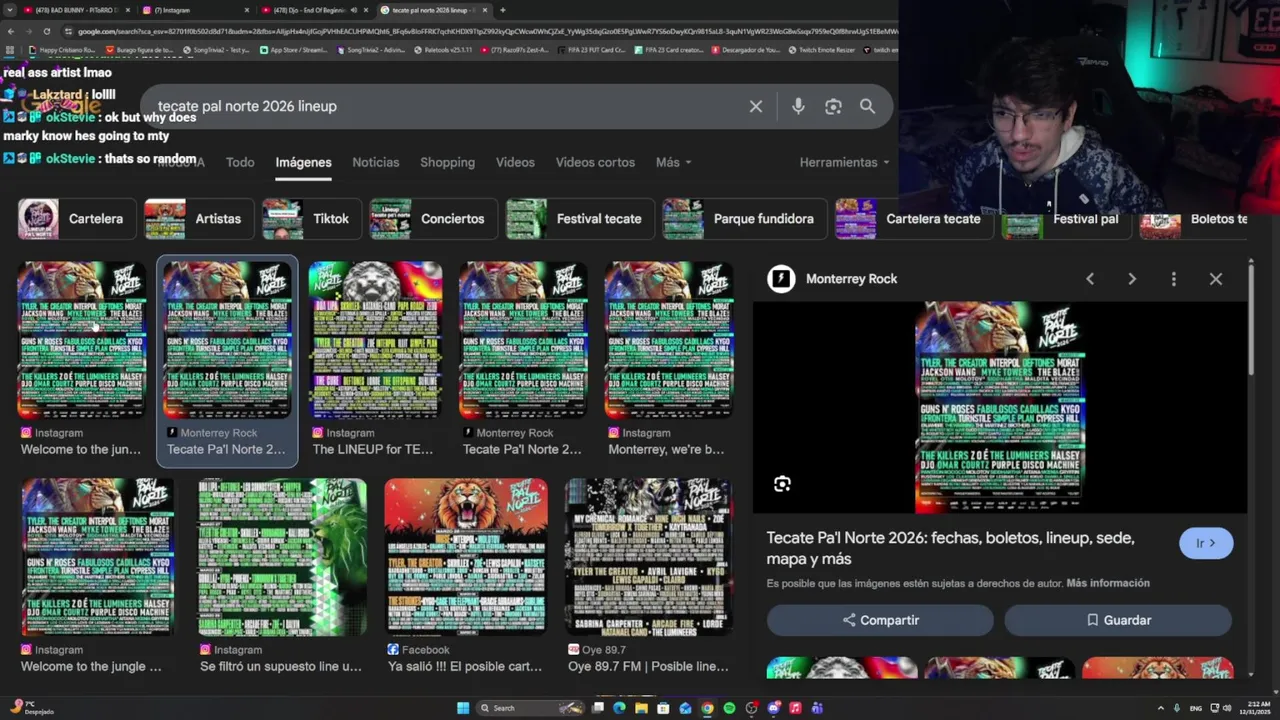Start voice search with the microphone icon
Viewport: 1280px width, 720px height.
point(798,106)
